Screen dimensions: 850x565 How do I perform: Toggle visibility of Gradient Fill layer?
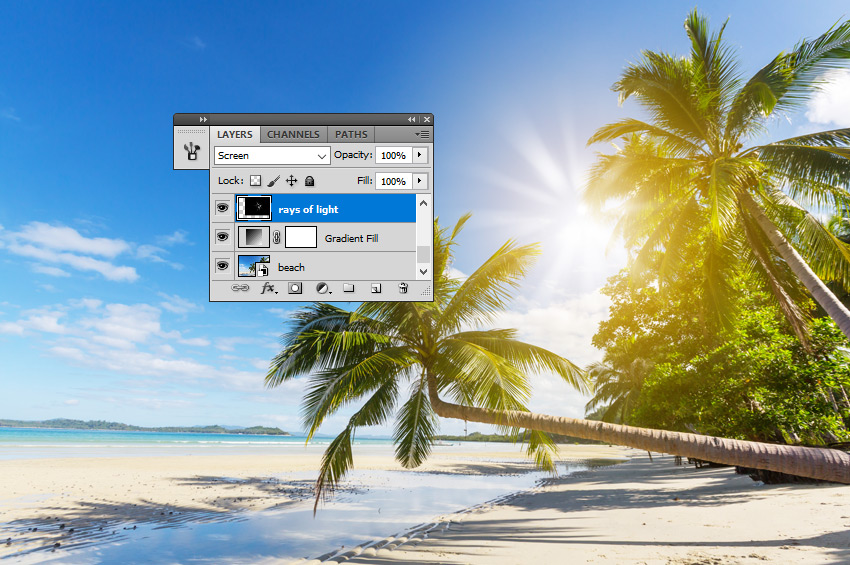(x=222, y=238)
